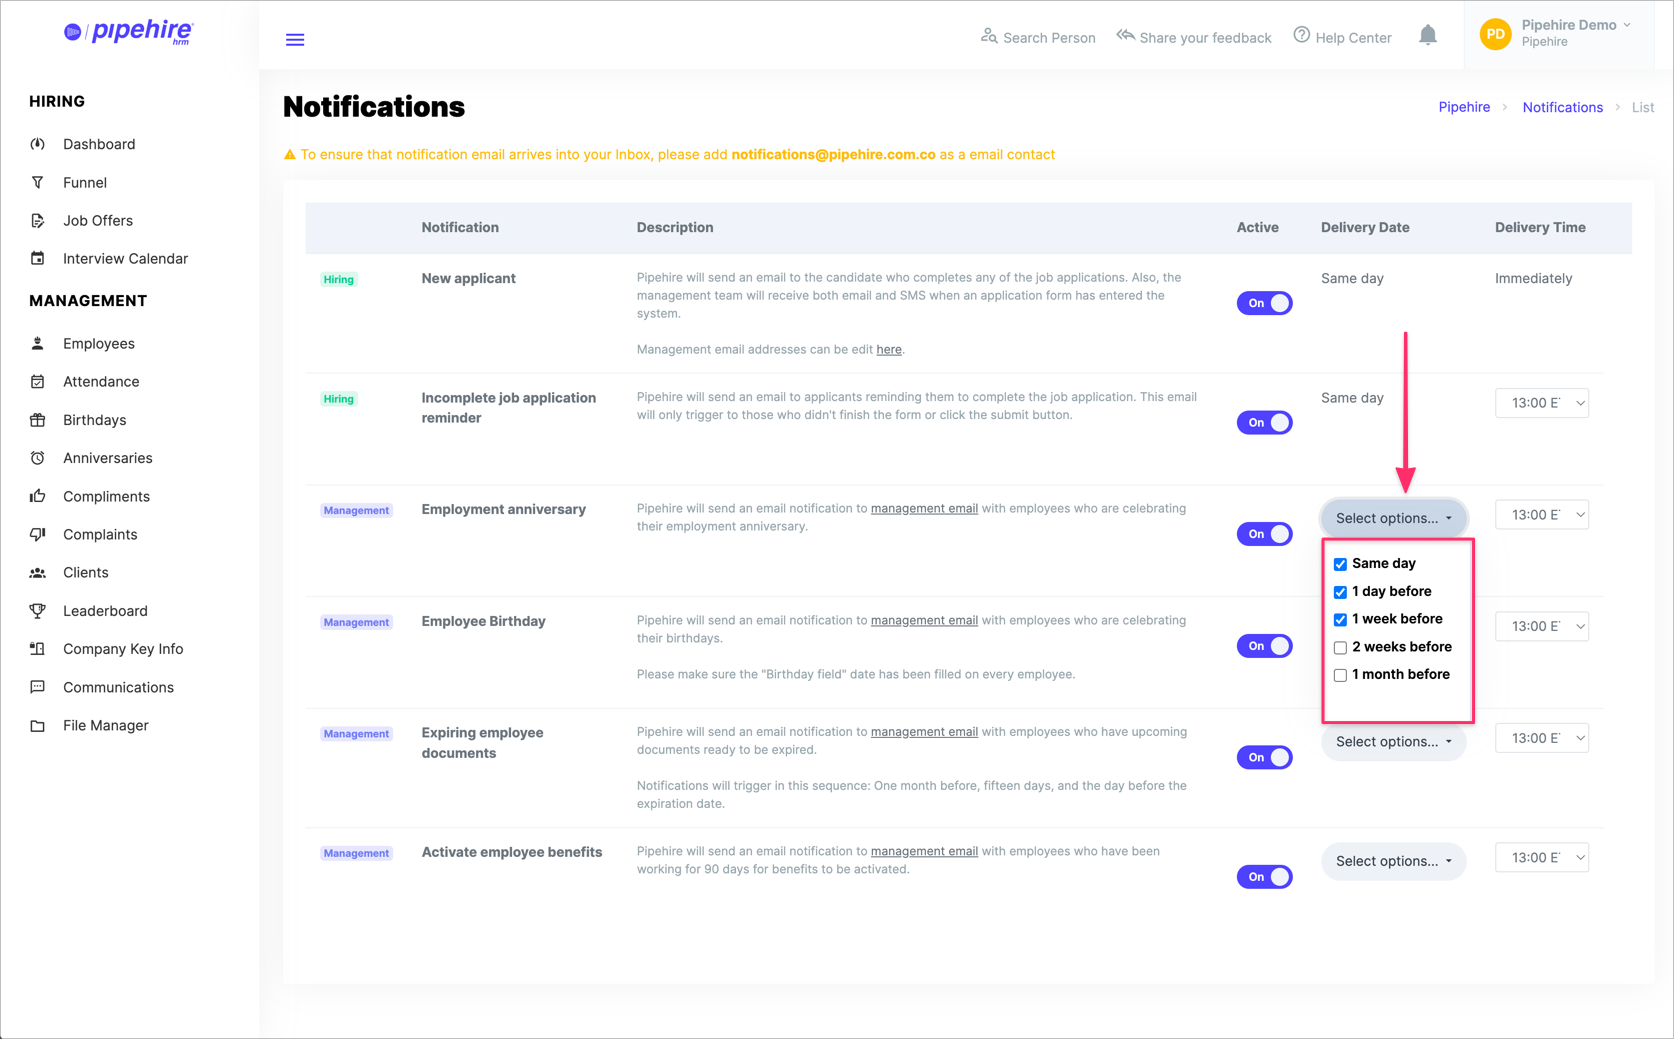Check the 1 month before checkbox
The width and height of the screenshot is (1674, 1039).
[1340, 675]
